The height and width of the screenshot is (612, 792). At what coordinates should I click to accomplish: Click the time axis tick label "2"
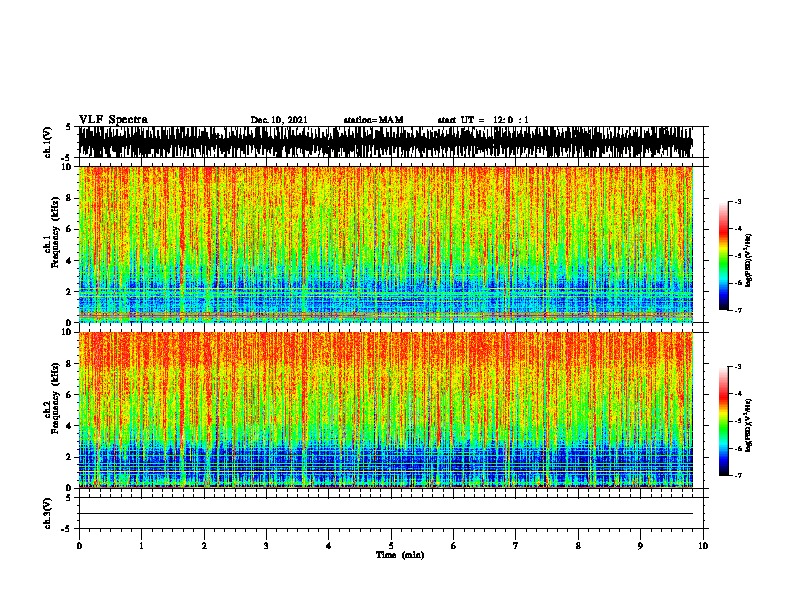(204, 546)
